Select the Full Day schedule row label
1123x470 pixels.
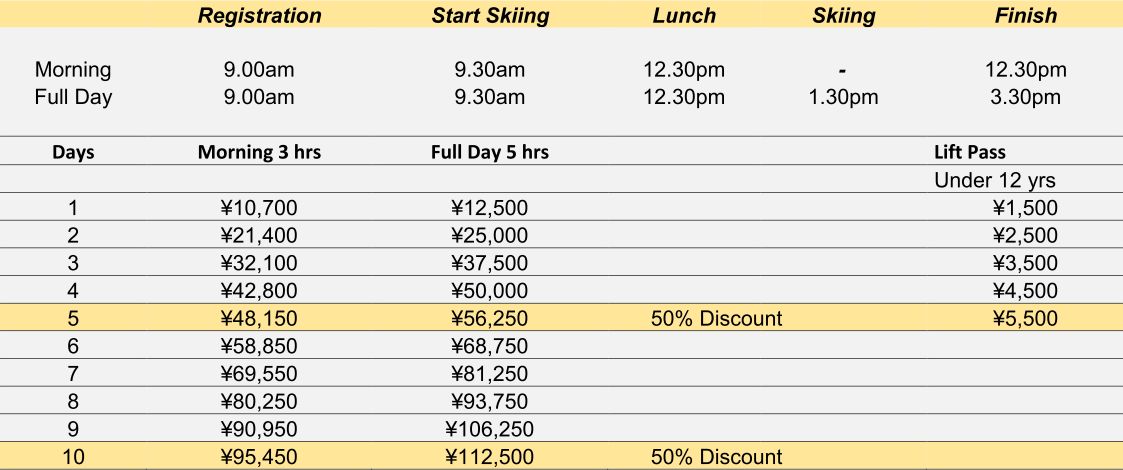click(x=73, y=97)
